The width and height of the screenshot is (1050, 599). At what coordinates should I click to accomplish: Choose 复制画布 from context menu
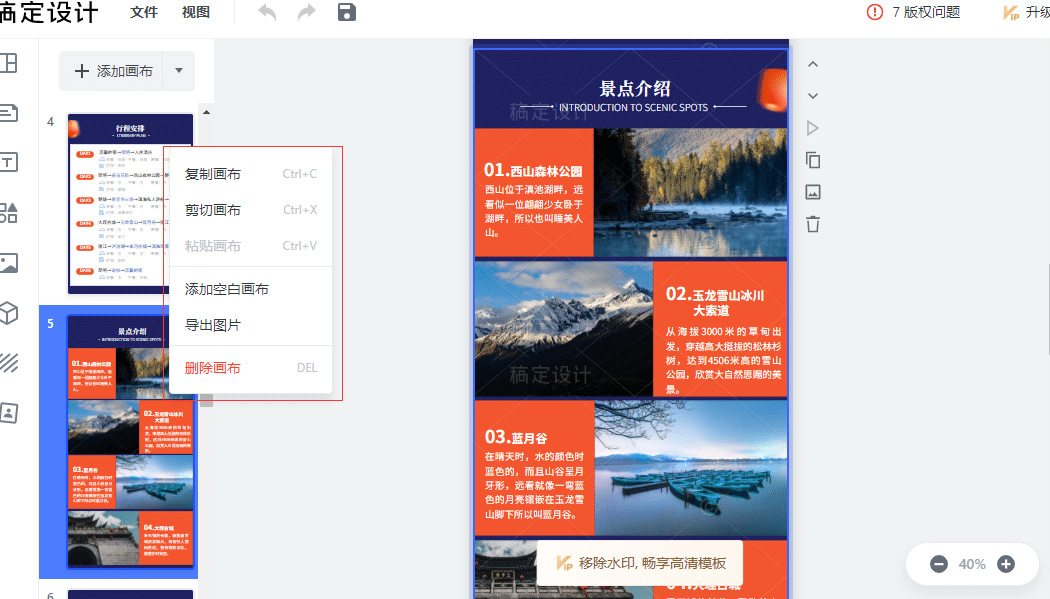pos(250,174)
